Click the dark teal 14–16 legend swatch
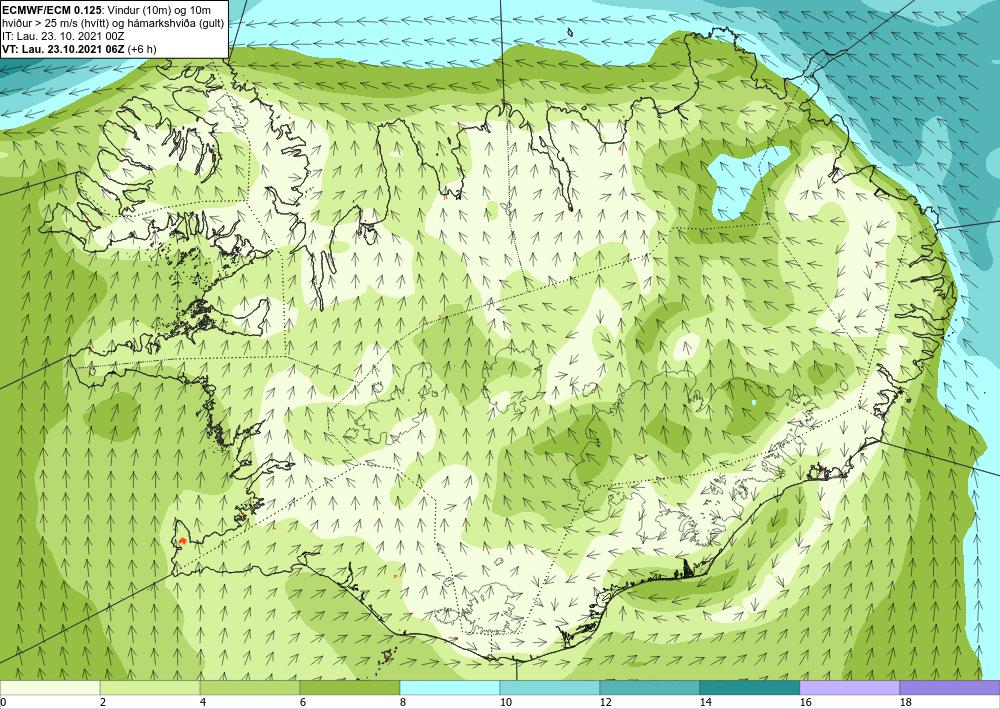Screen dimensions: 1000x709 click(750, 687)
